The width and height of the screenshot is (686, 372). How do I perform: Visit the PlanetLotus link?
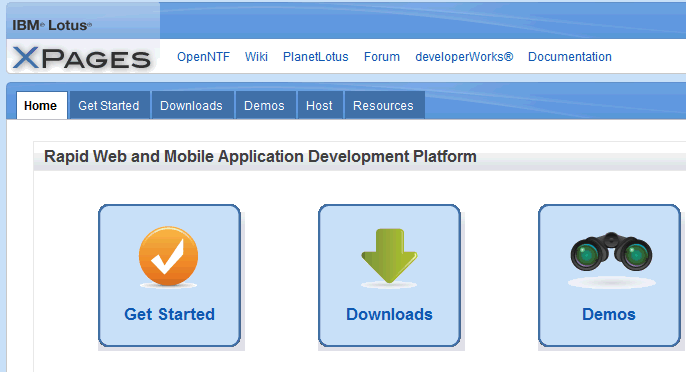[x=315, y=57]
